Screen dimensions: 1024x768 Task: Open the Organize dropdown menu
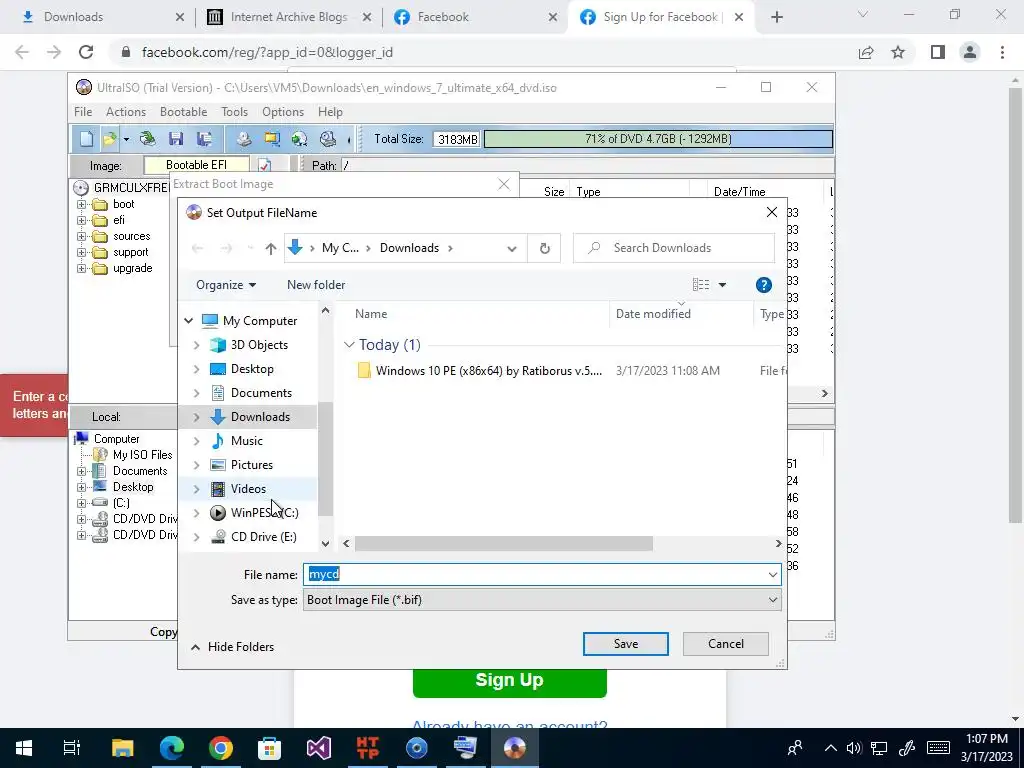point(226,285)
